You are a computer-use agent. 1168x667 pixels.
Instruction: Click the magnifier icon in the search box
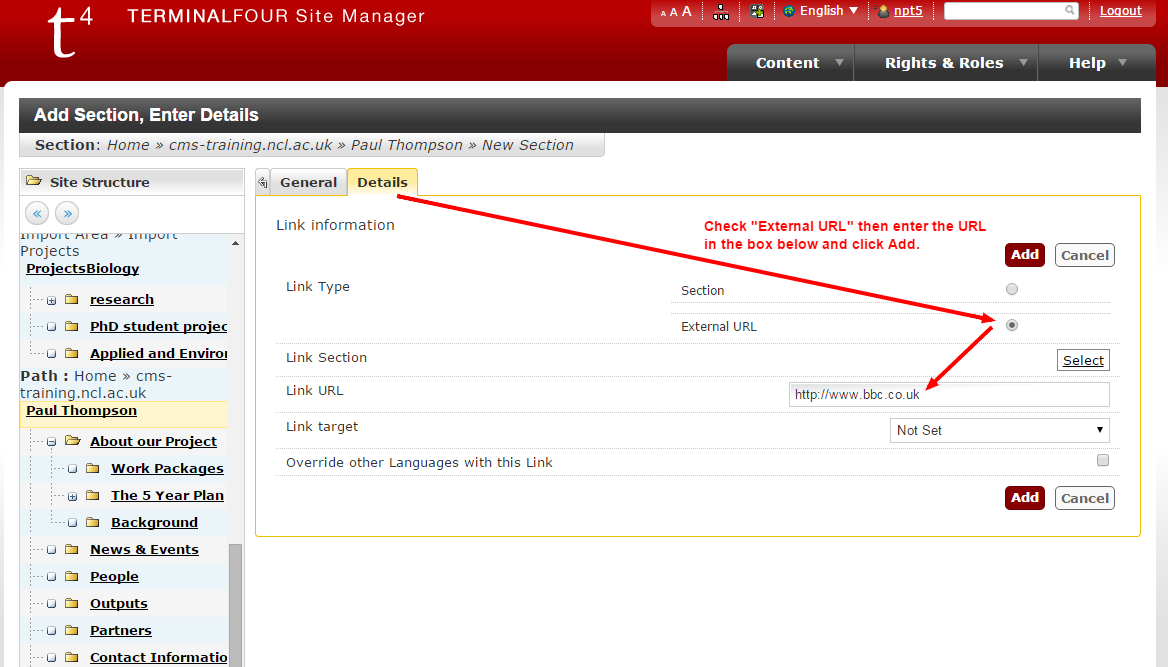coord(1069,11)
